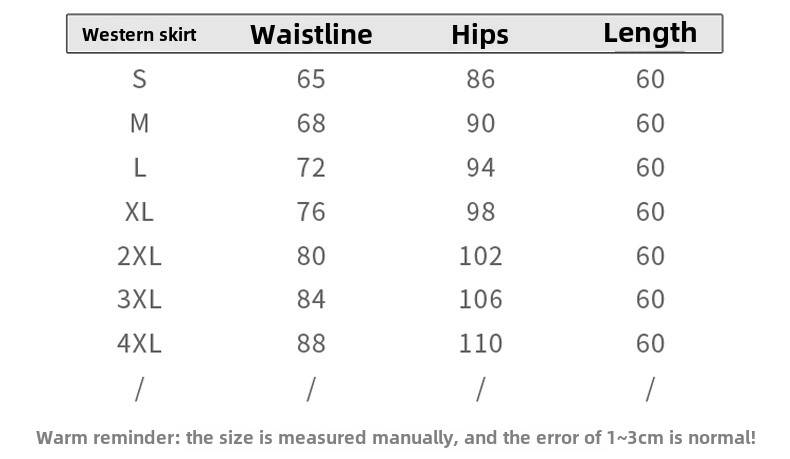Click waistline value 65 for size S
The height and width of the screenshot is (459, 790).
311,79
